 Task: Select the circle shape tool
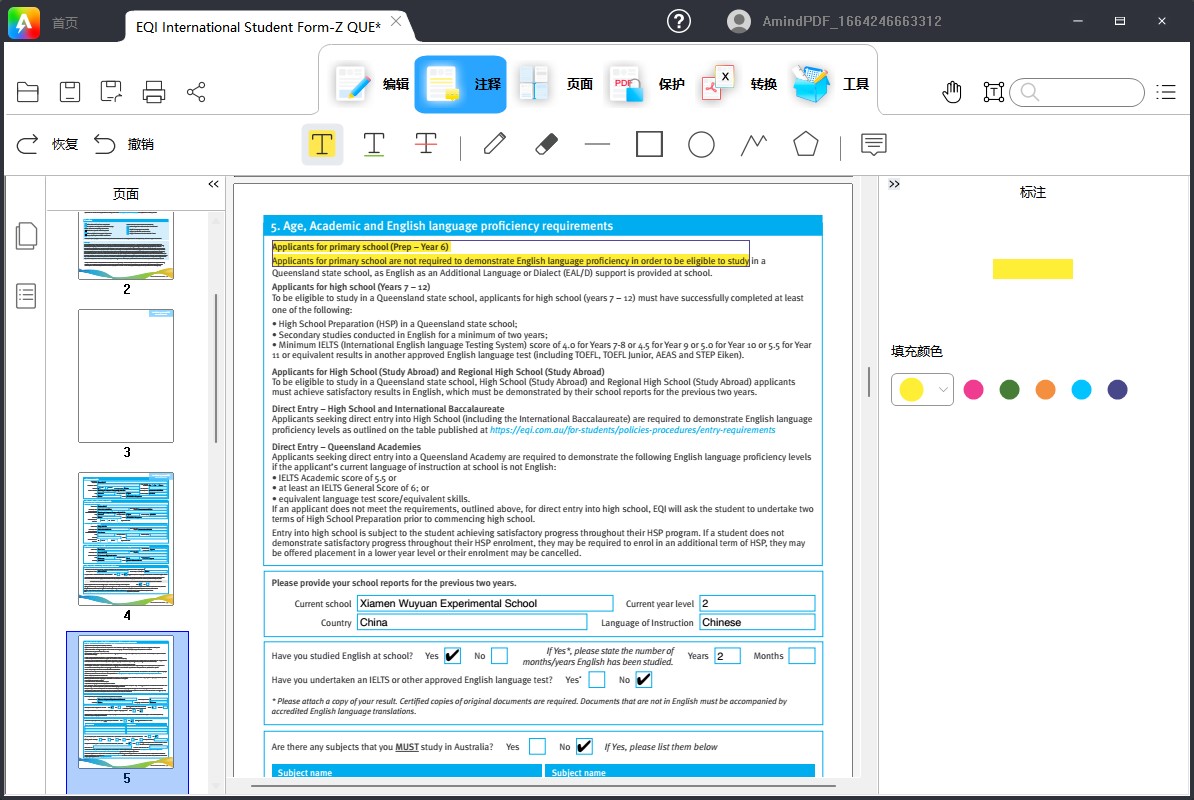(701, 144)
